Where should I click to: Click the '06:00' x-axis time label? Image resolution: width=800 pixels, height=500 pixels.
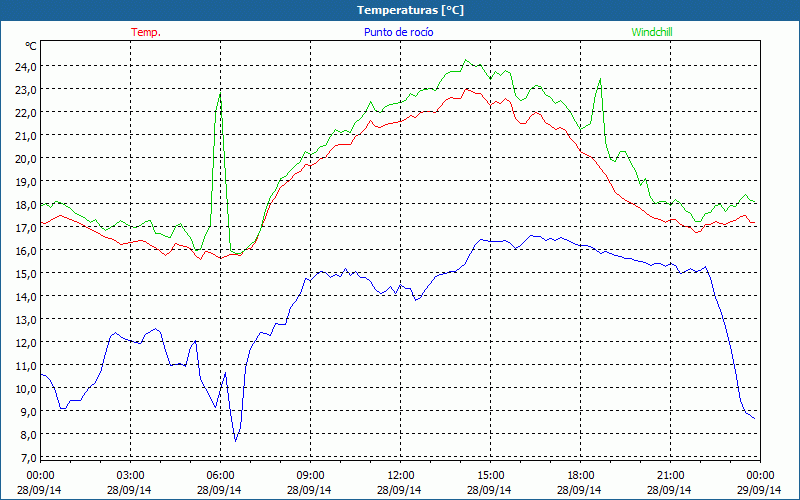tap(220, 476)
